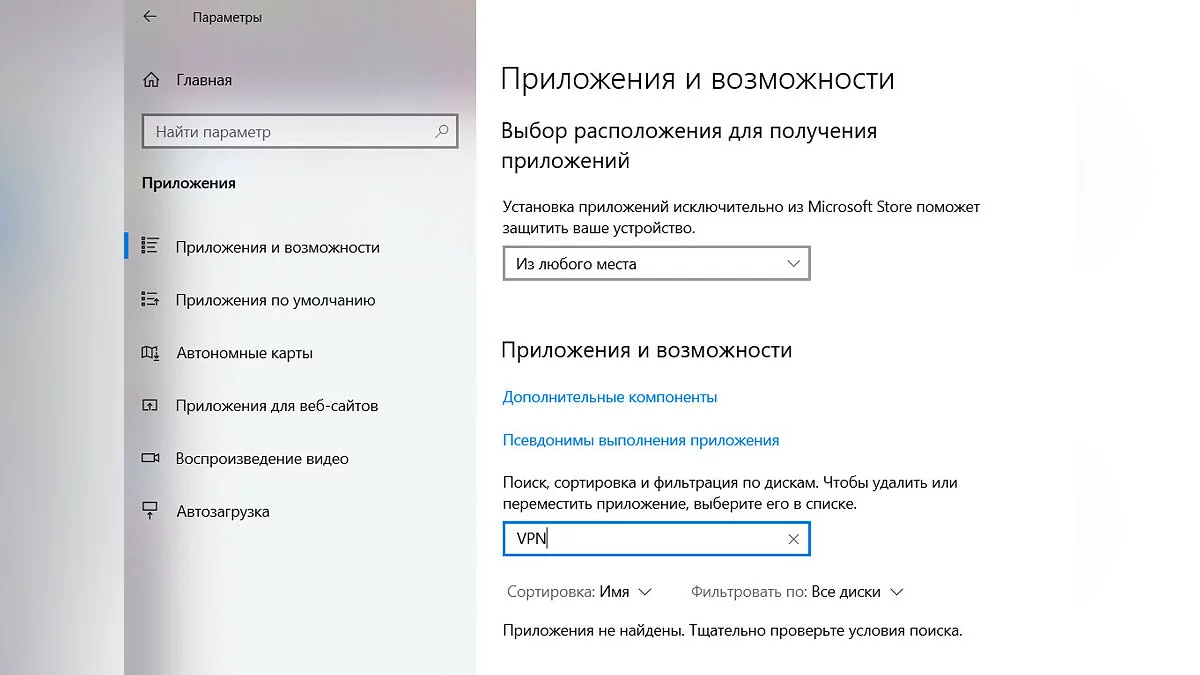
Task: Go back with the arrow icon
Action: 150,17
